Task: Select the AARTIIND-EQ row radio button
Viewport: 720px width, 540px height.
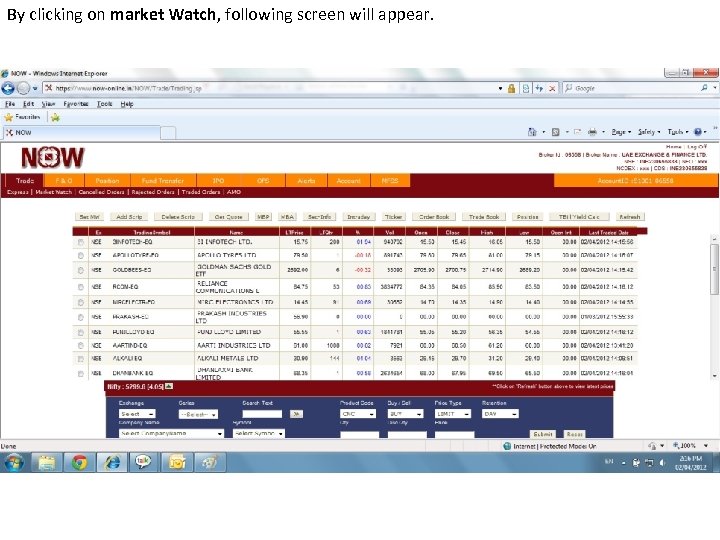Action: (x=81, y=345)
